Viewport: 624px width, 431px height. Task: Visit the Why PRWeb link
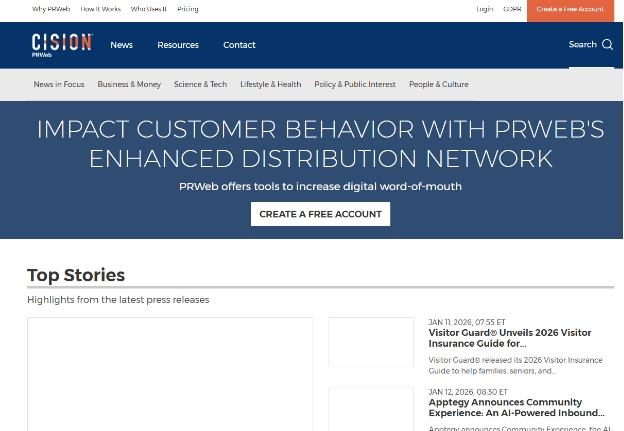(x=51, y=9)
